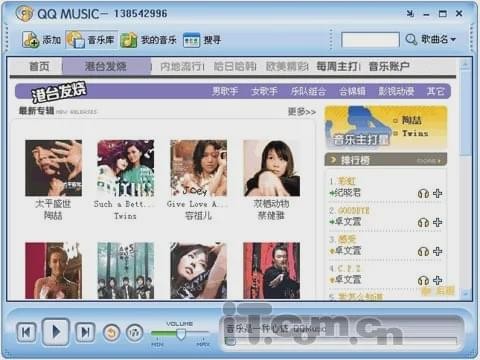The width and height of the screenshot is (480, 360).
Task: Switch to the 哈日哈韩 tab
Action: pos(235,67)
